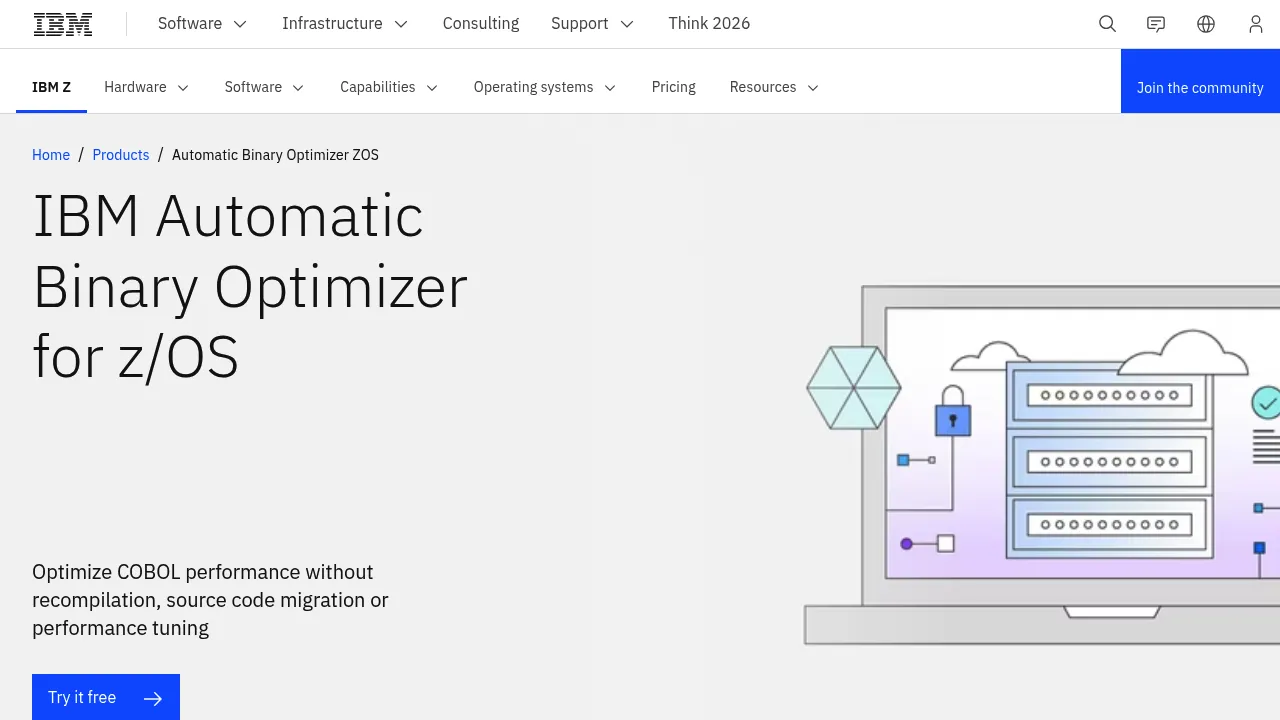
Task: Select the IBM Z tab
Action: coord(51,87)
